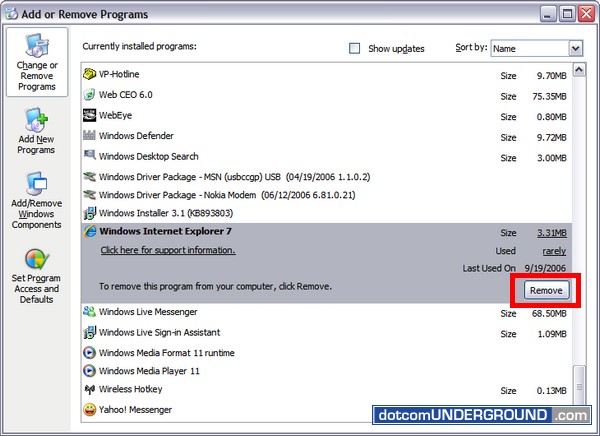Click the program list scroll up arrow

579,70
